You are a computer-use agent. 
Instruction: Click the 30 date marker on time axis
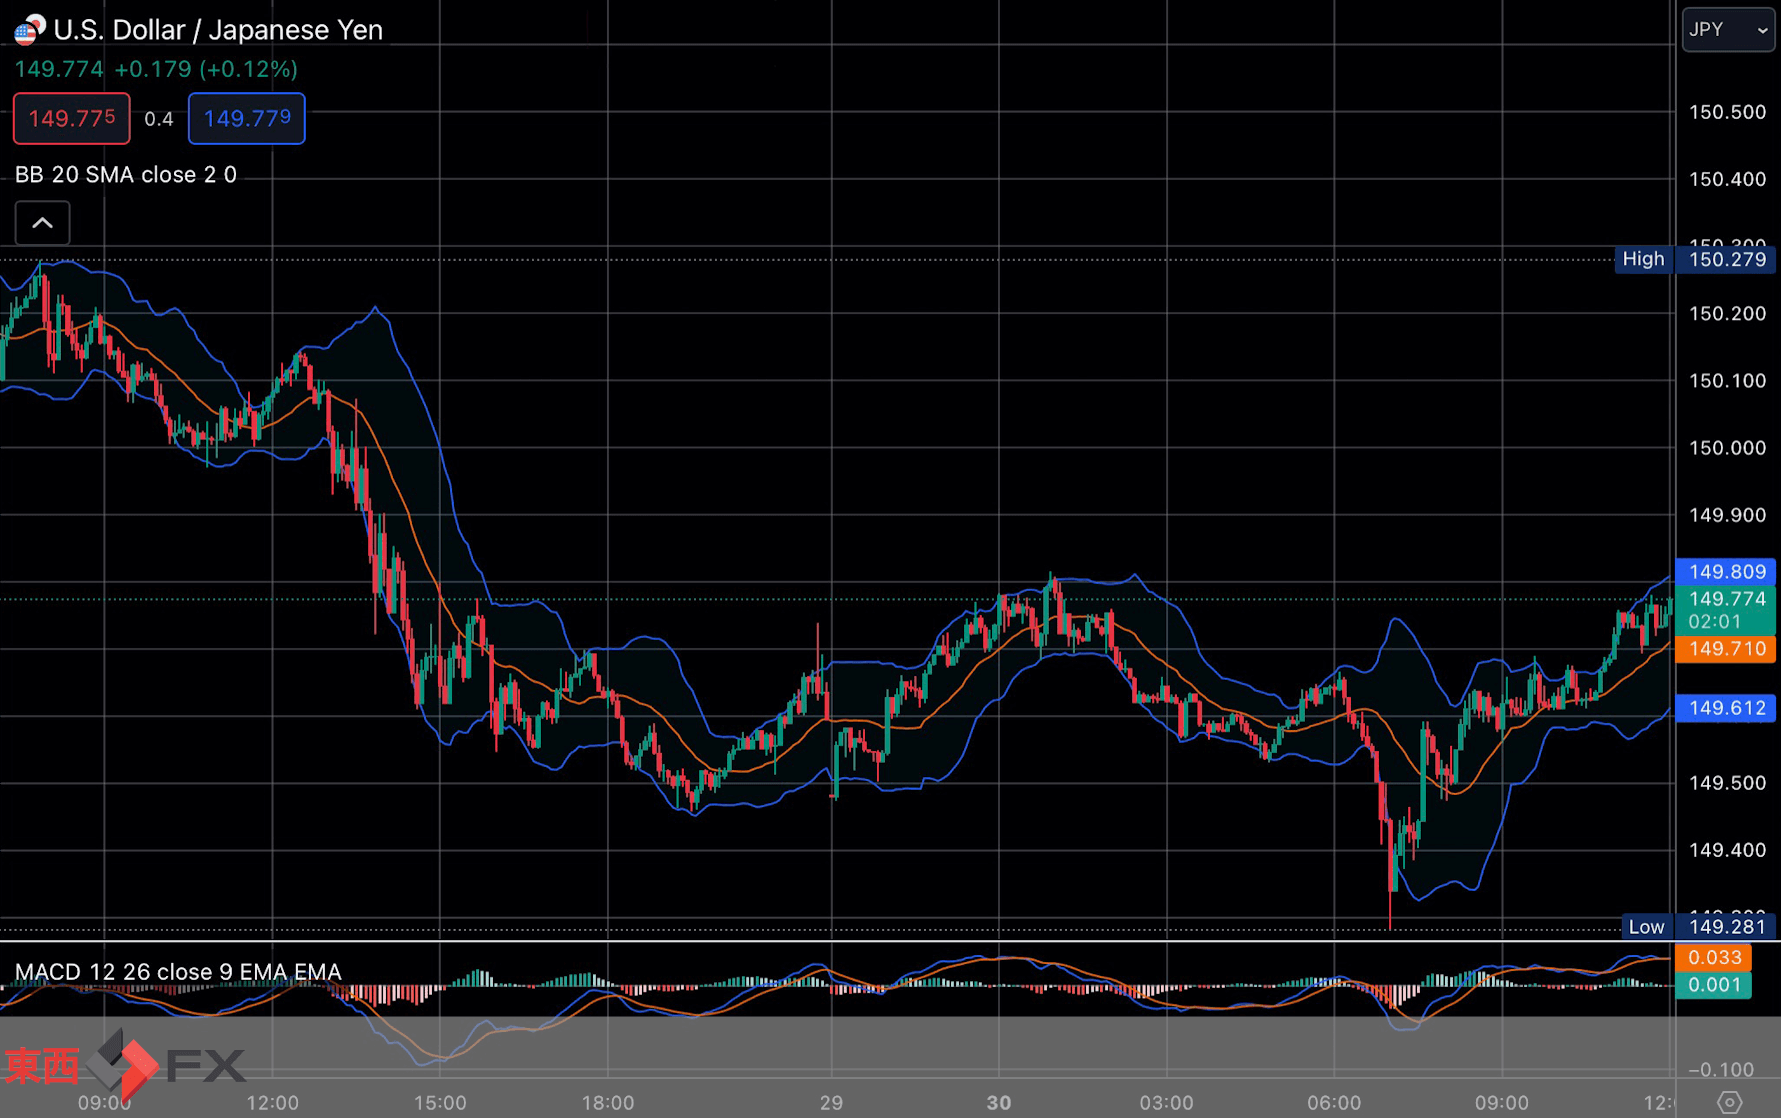tap(998, 1102)
